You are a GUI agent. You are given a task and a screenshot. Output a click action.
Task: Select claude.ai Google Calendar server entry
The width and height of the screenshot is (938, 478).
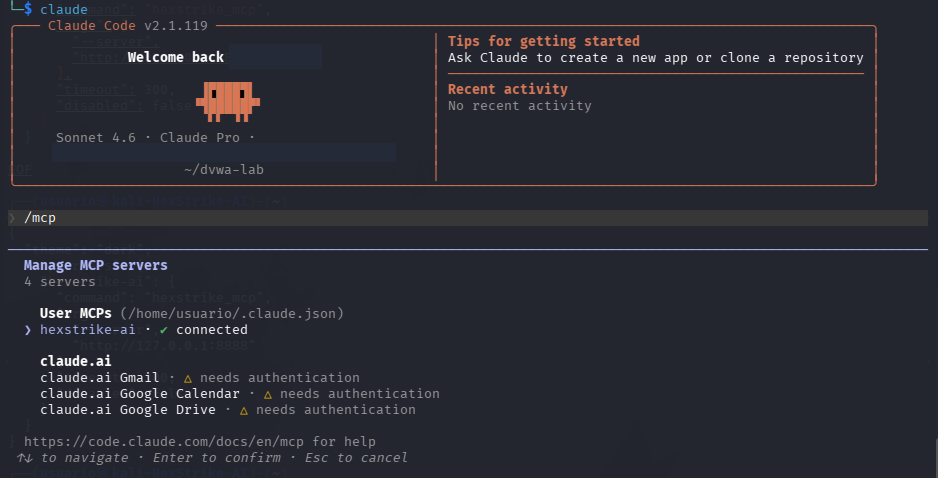pyautogui.click(x=139, y=394)
